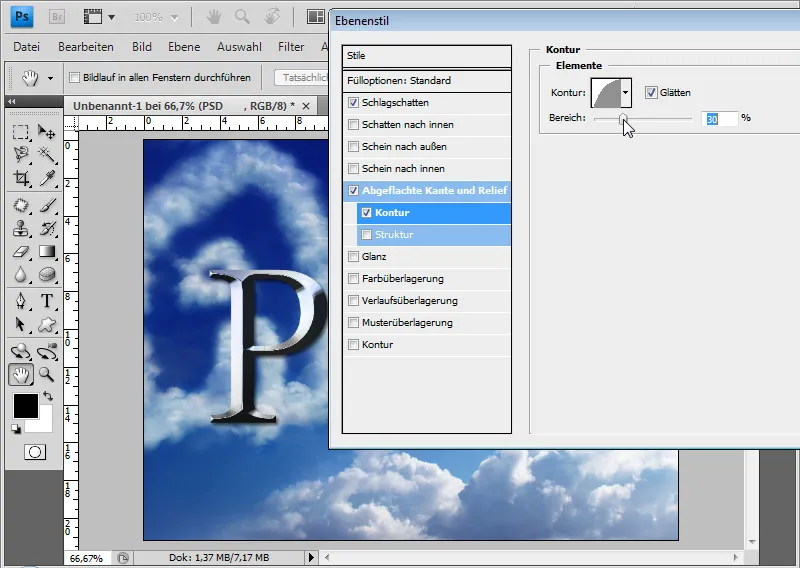Viewport: 800px width, 568px height.
Task: Reset default foreground and background colors
Action: tap(16, 429)
